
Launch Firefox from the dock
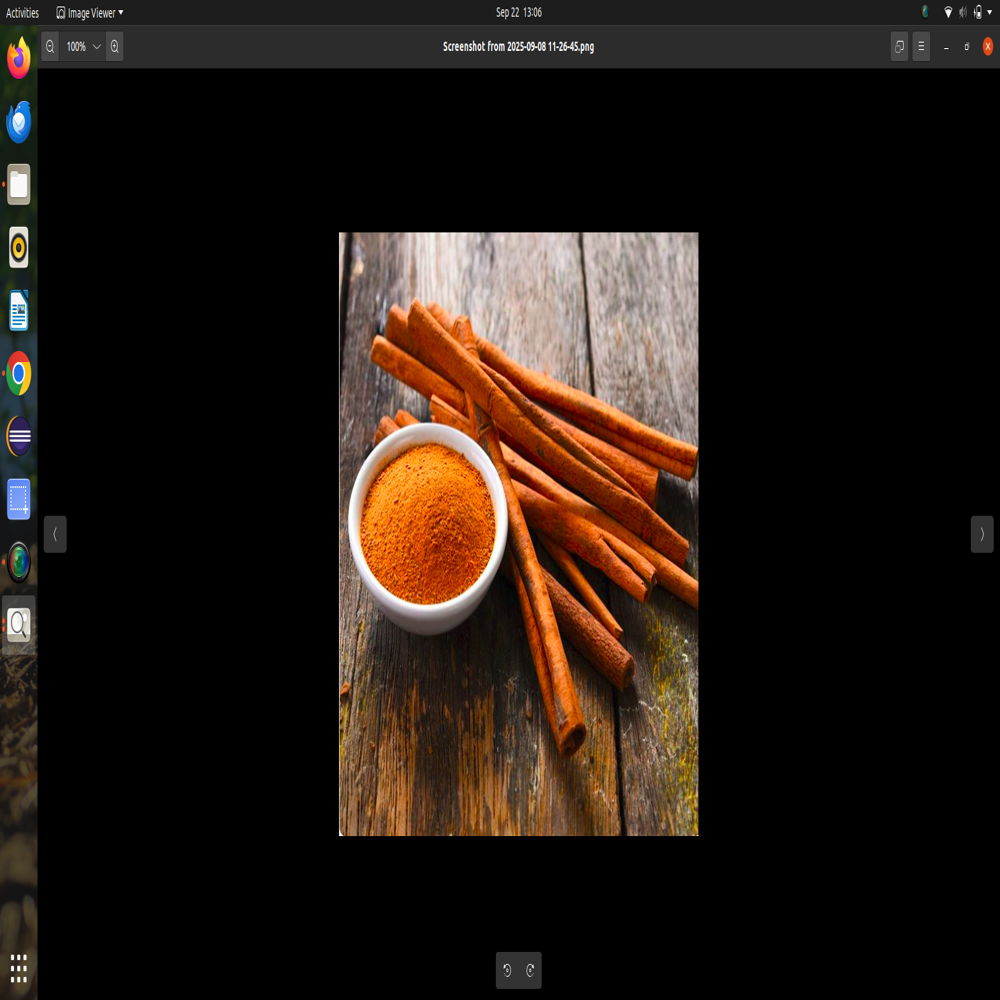pyautogui.click(x=19, y=59)
